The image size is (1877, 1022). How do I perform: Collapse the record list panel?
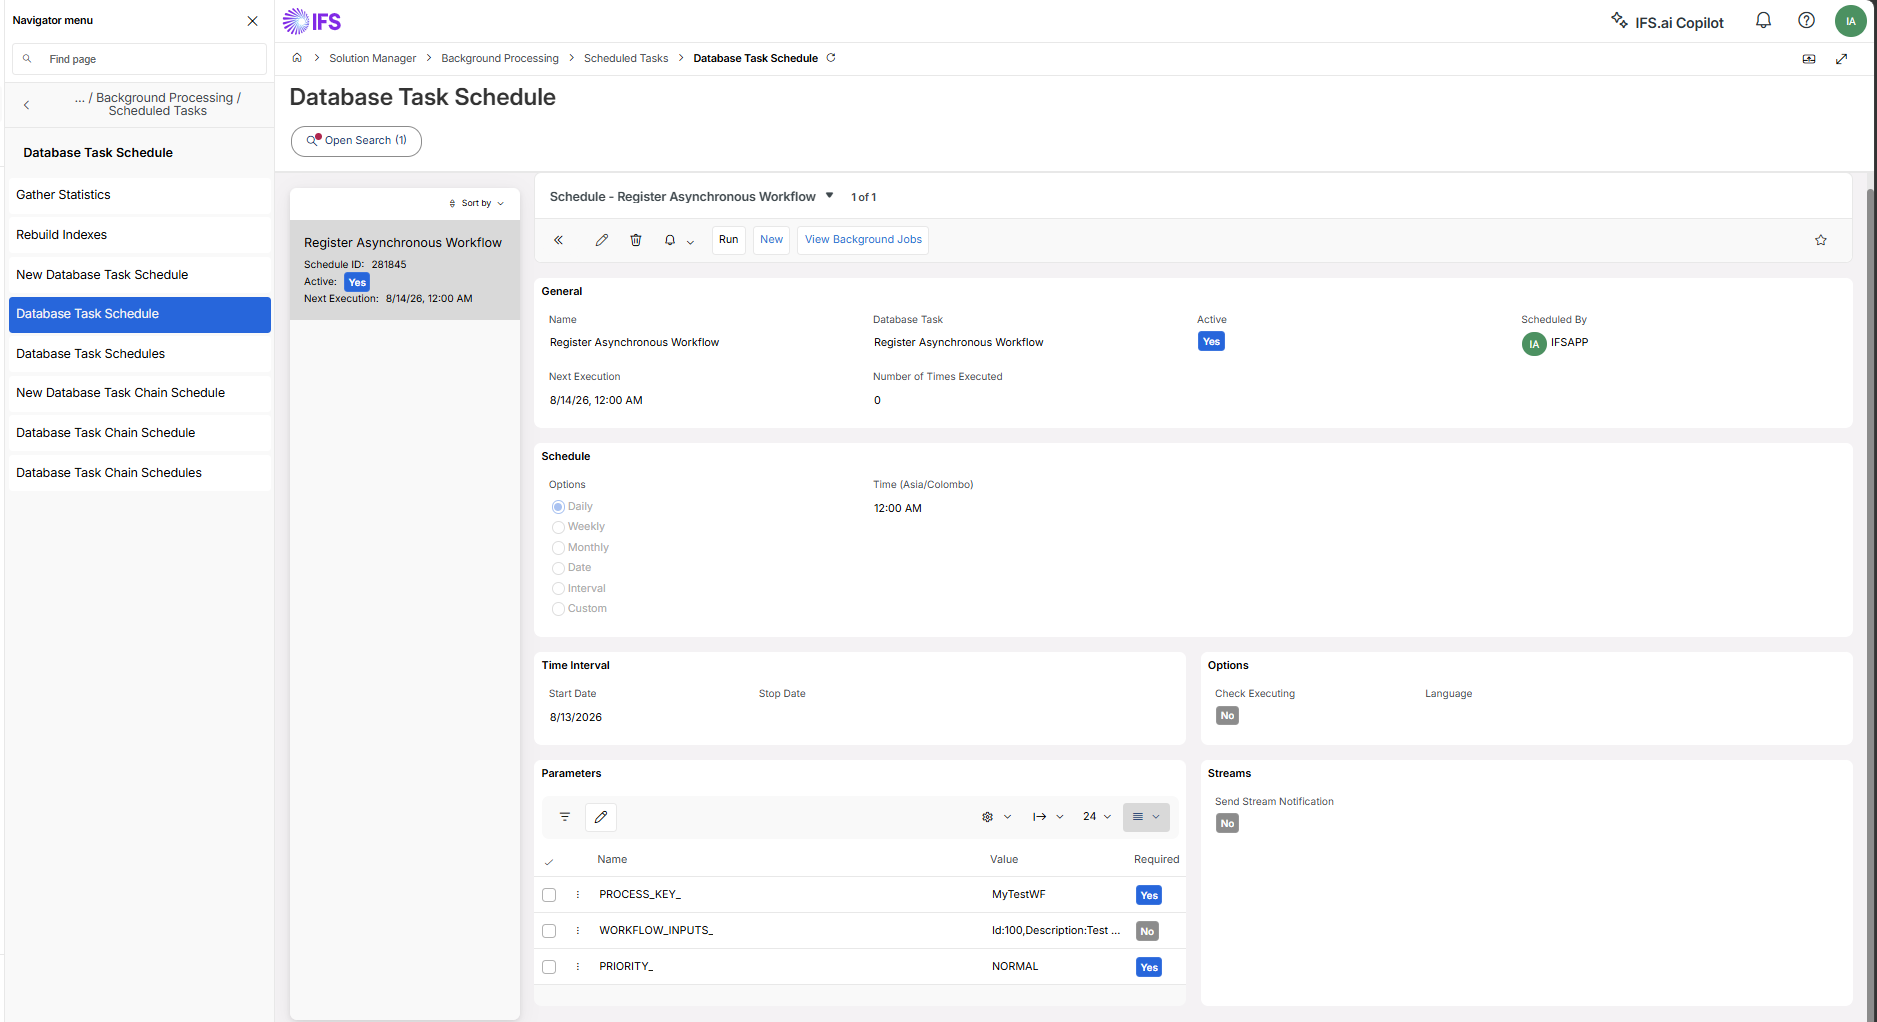[x=559, y=240]
